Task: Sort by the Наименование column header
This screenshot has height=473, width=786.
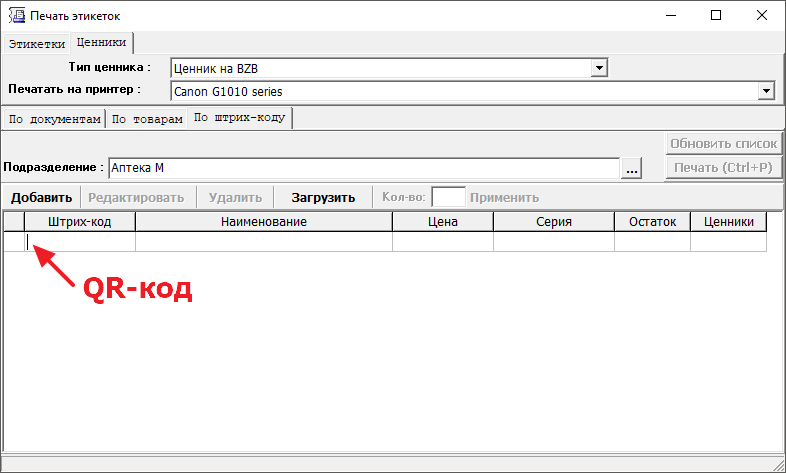Action: 263,221
